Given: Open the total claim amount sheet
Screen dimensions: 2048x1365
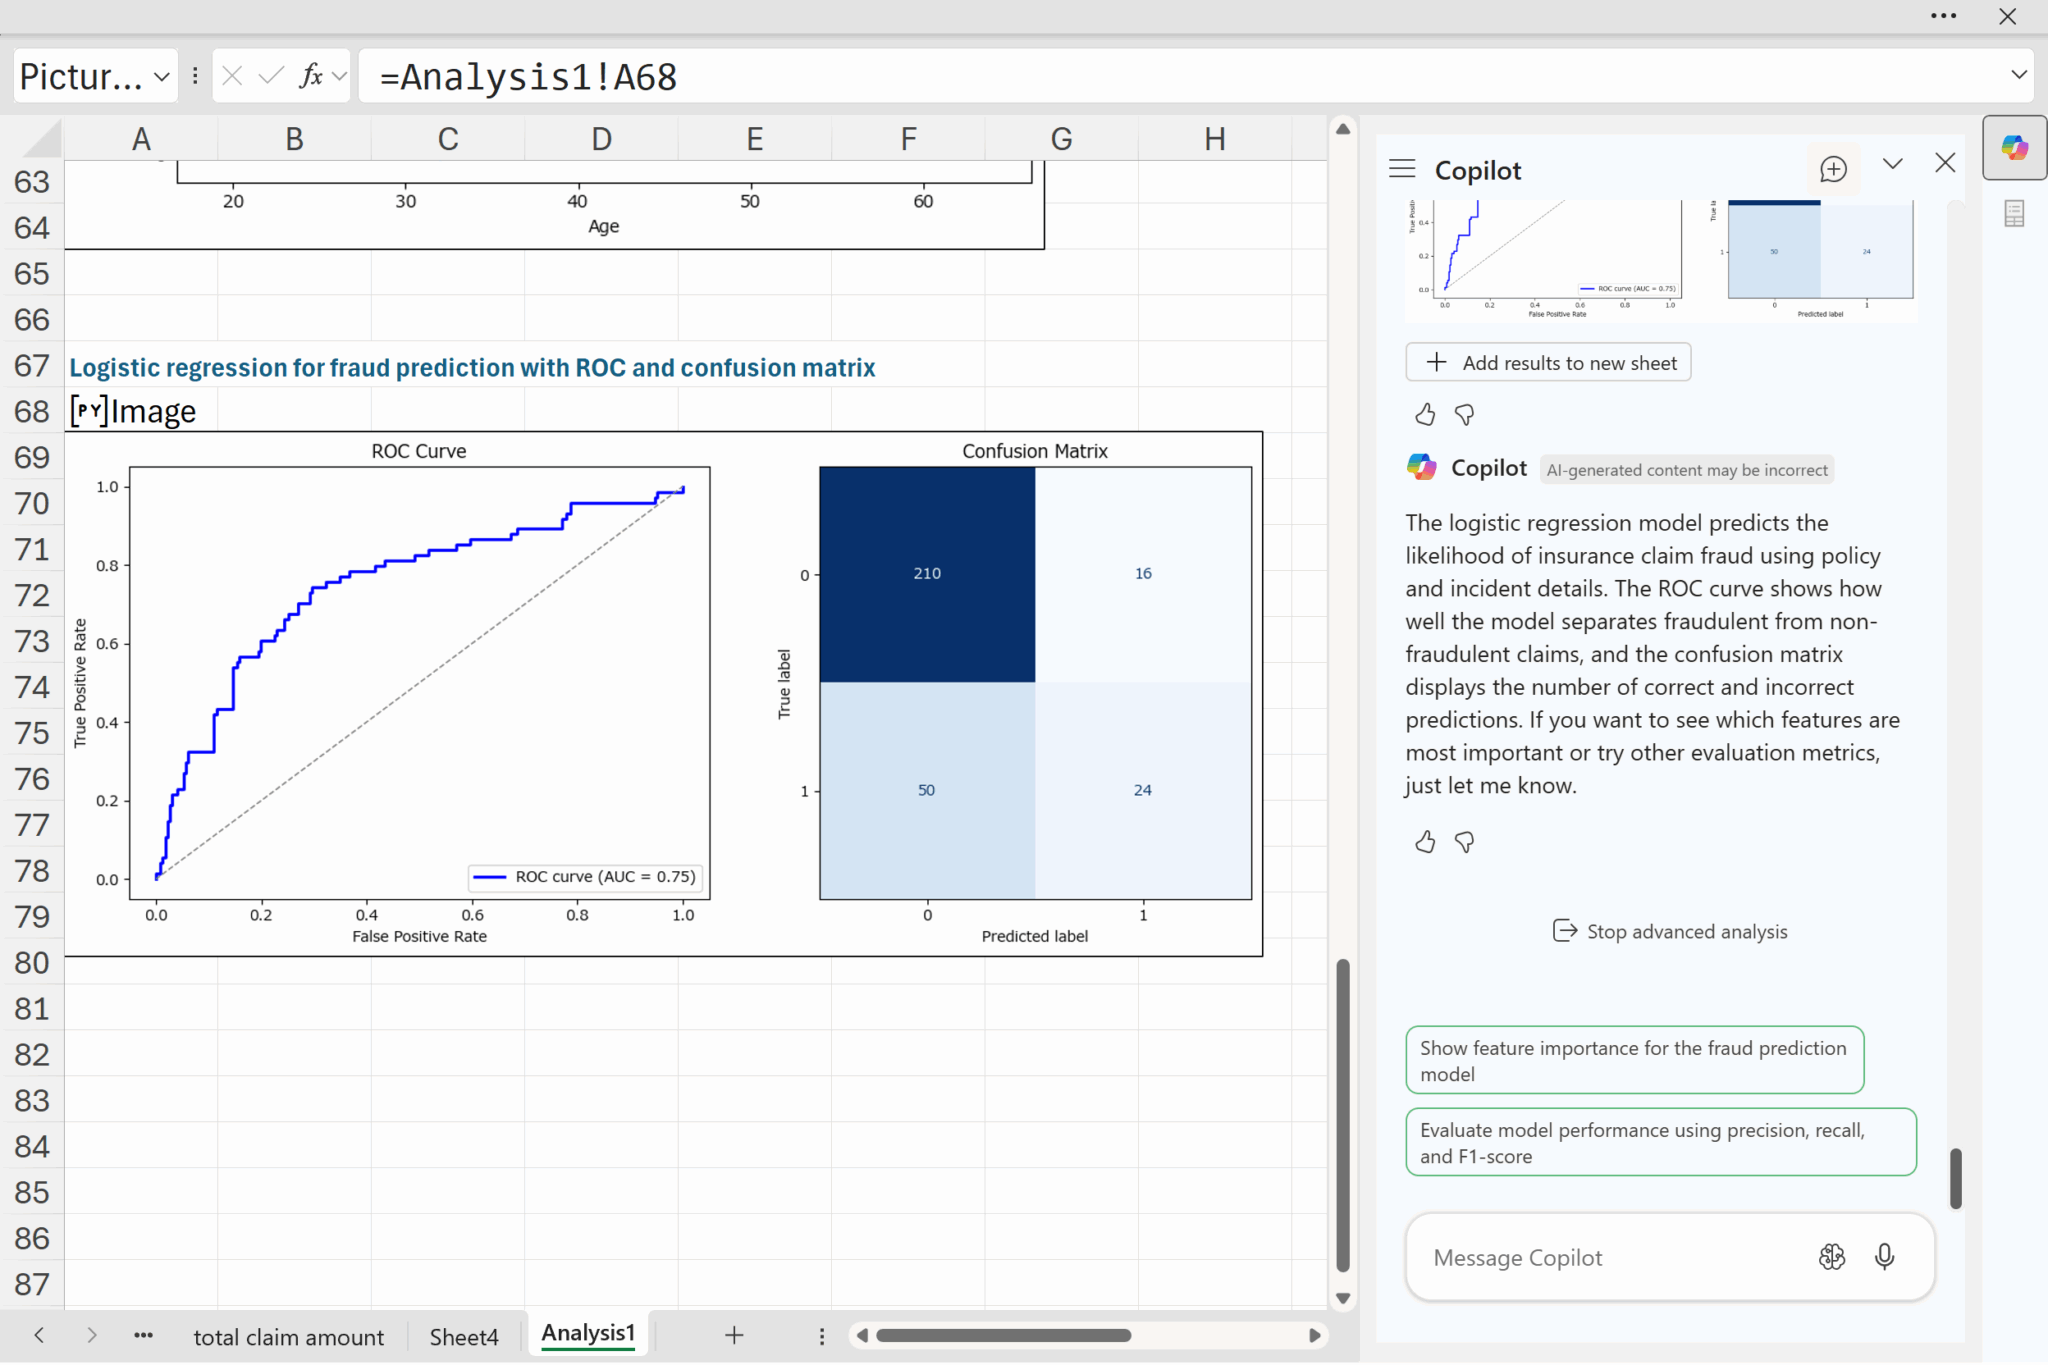Looking at the screenshot, I should [288, 1336].
